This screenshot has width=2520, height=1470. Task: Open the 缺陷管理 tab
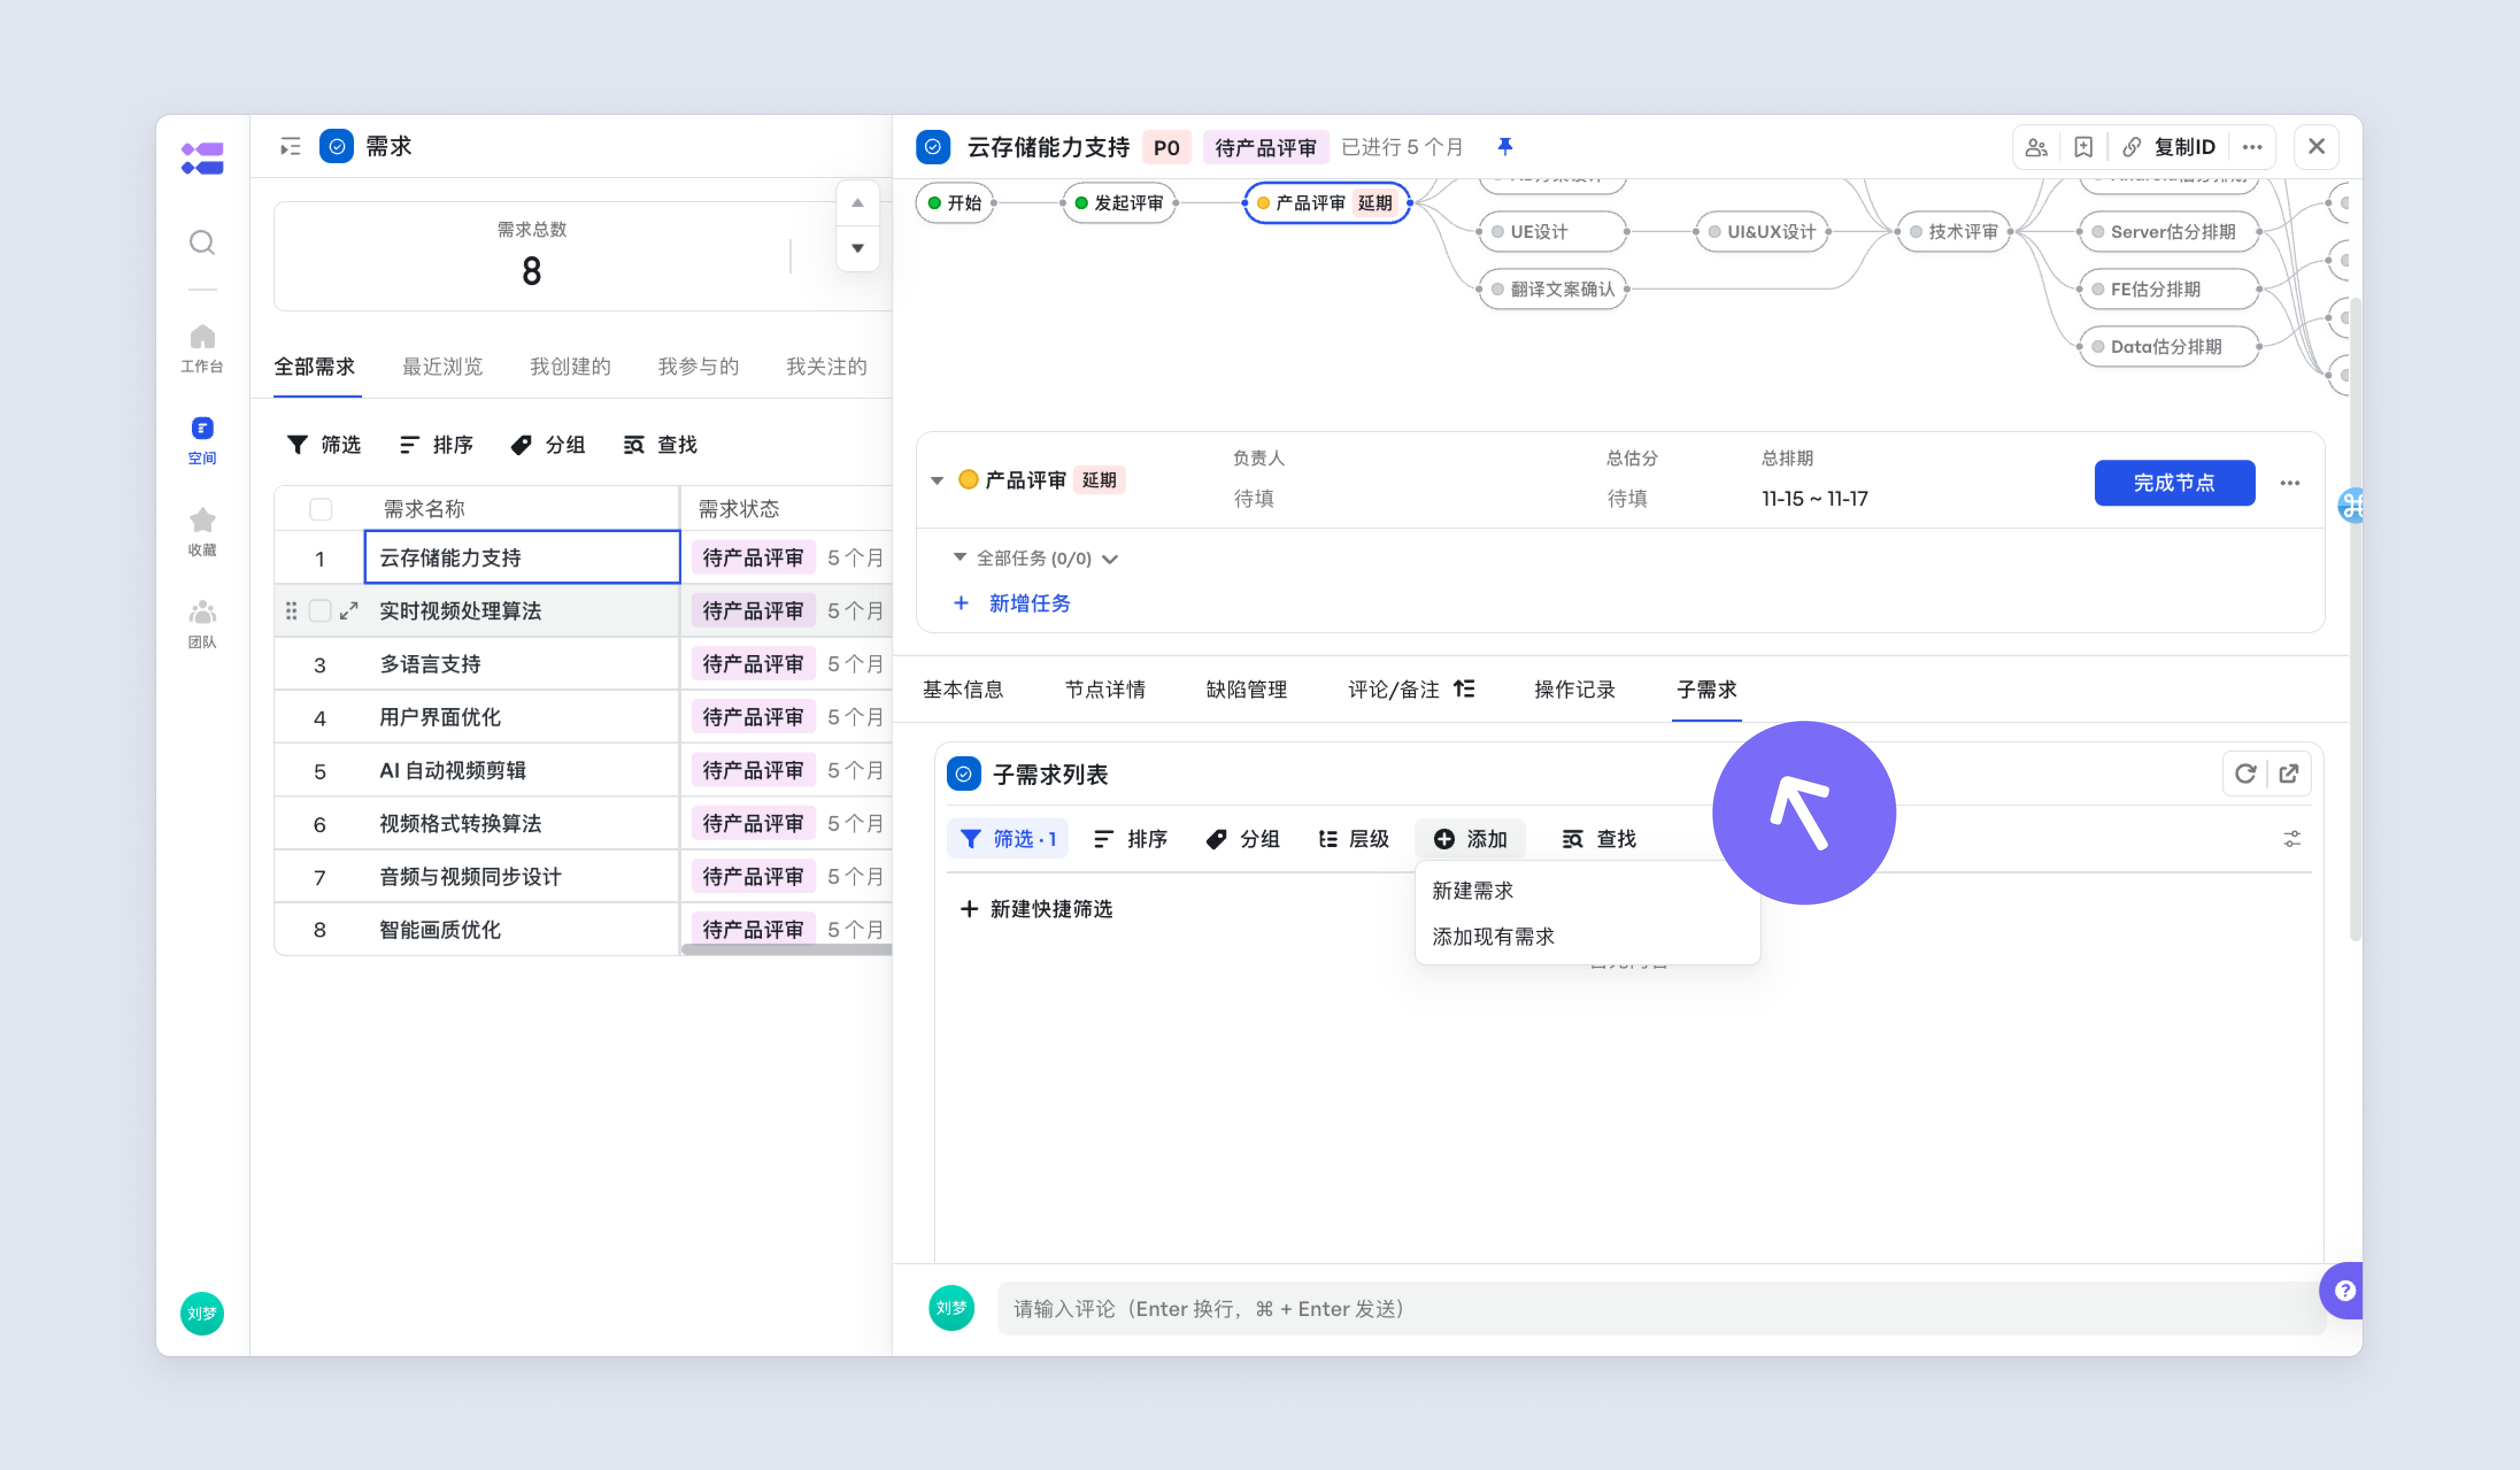point(1246,689)
